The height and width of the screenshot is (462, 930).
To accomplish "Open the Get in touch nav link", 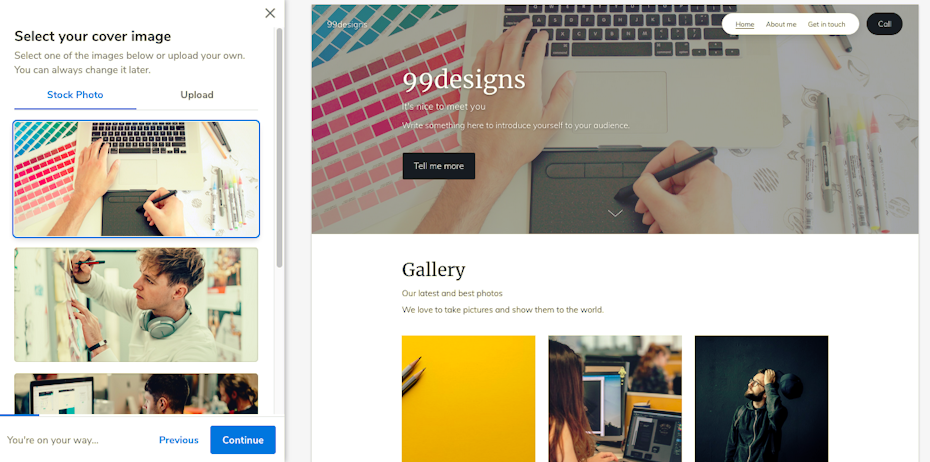I will pos(826,24).
